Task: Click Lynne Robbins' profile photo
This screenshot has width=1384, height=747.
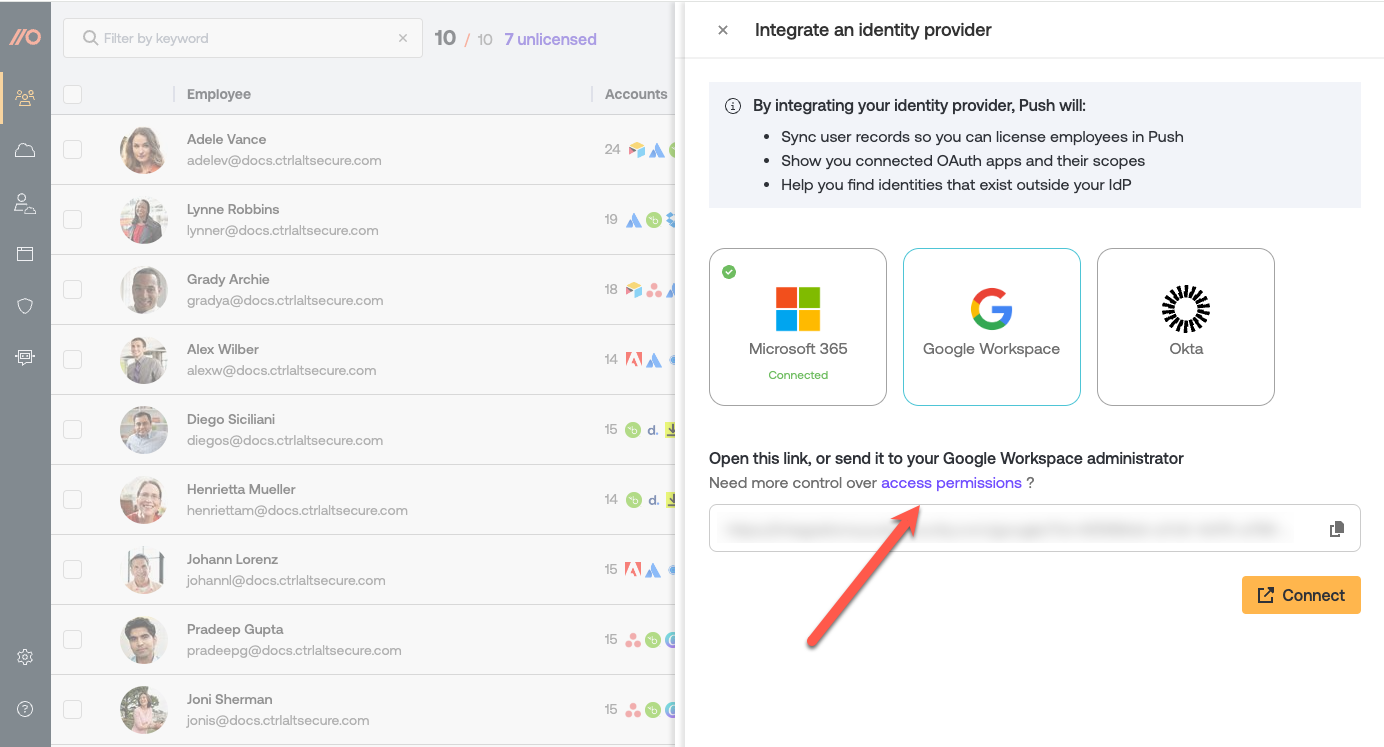Action: coord(143,220)
